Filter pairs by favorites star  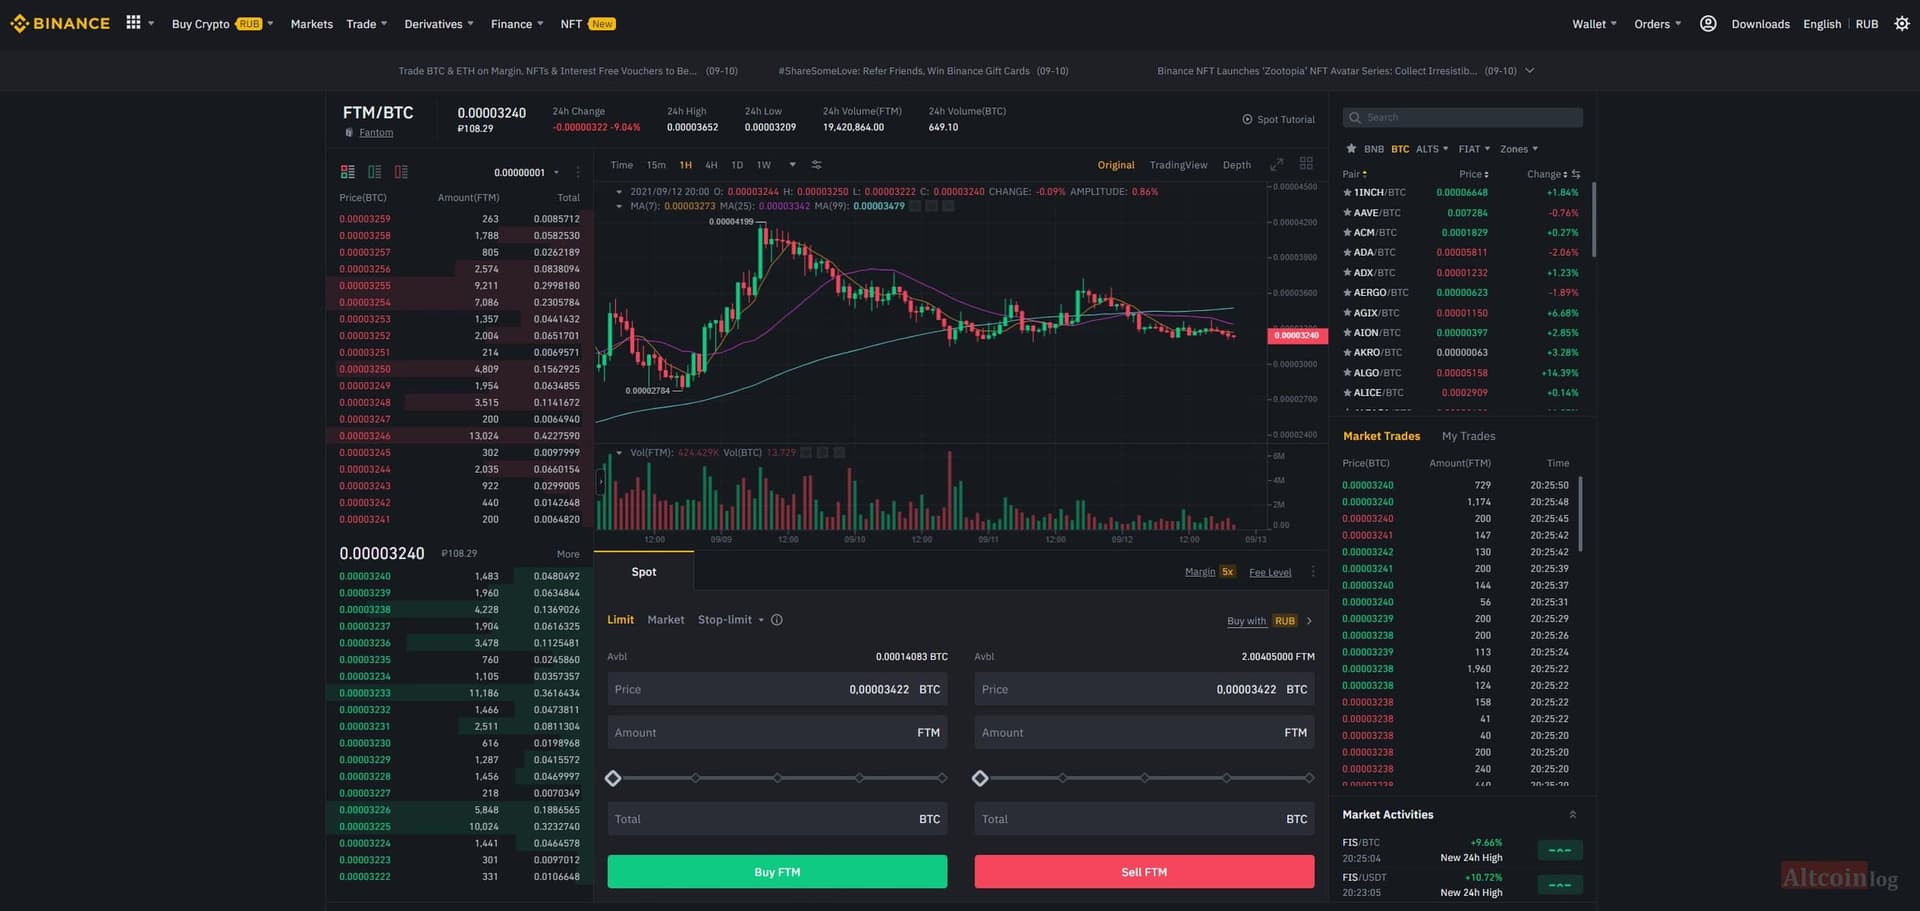click(1351, 149)
